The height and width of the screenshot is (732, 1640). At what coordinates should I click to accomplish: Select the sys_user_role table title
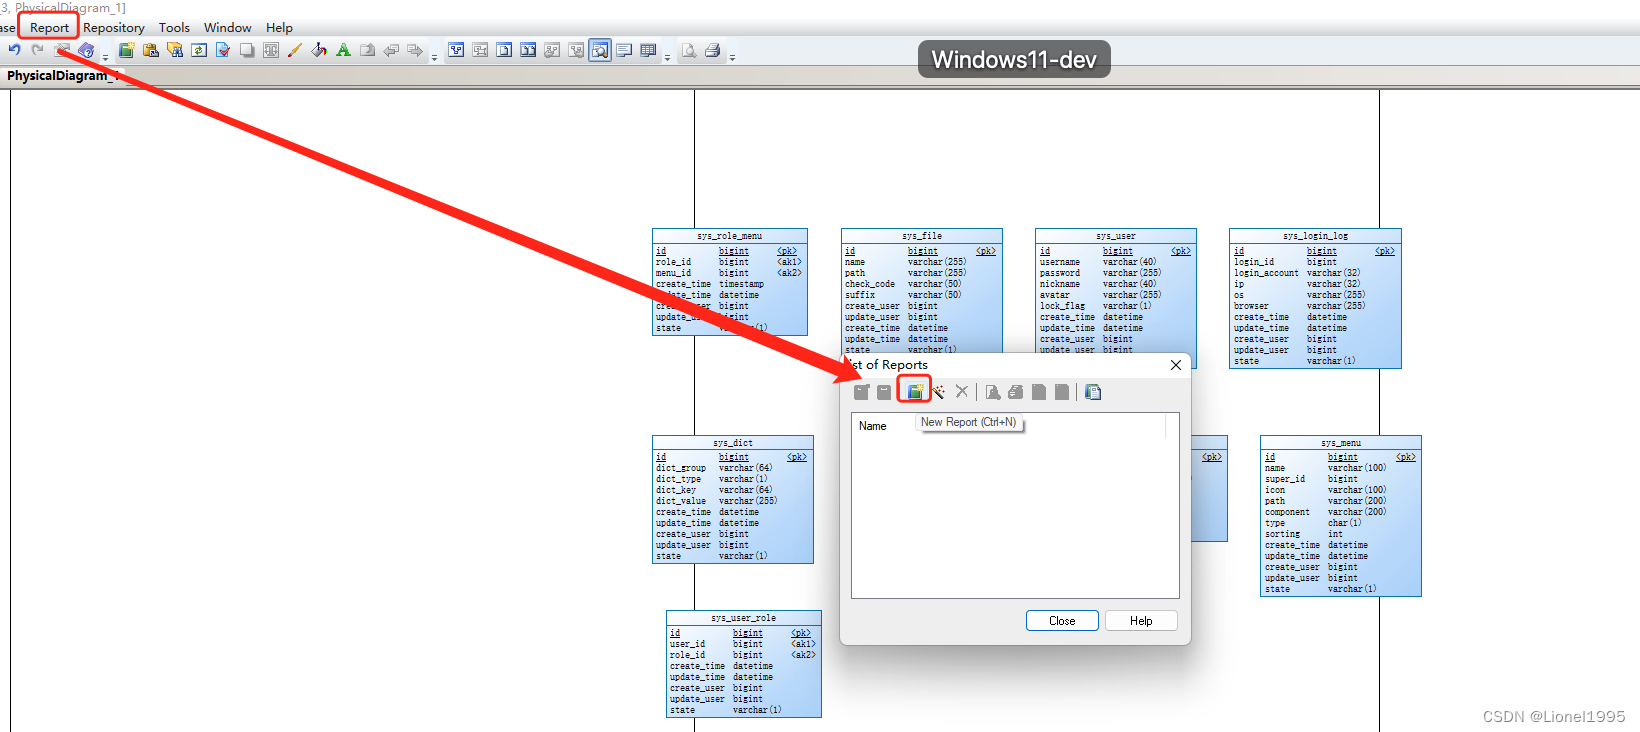tap(744, 618)
